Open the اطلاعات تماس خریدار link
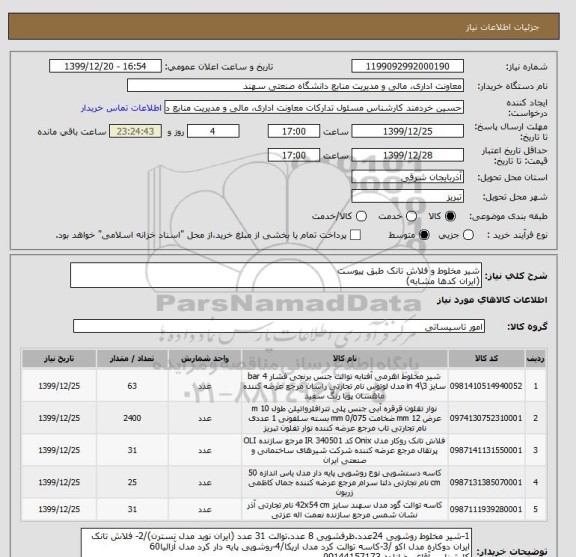Screen dimensions: 576x557 (121, 108)
